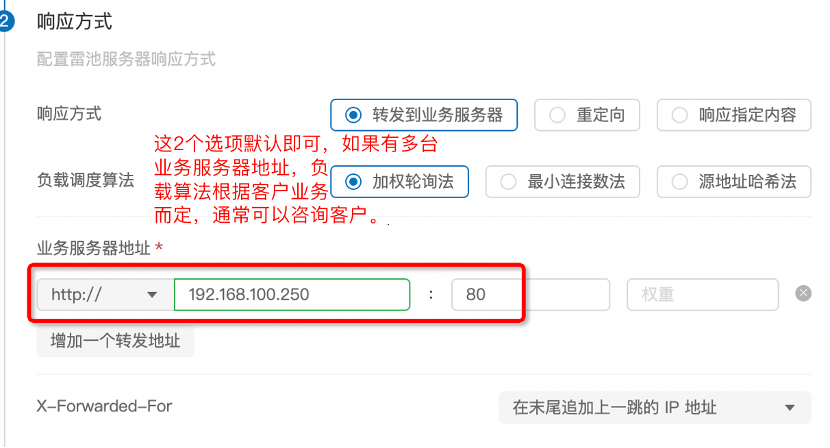The image size is (830, 448).
Task: Click the server IP address field
Action: pos(292,294)
